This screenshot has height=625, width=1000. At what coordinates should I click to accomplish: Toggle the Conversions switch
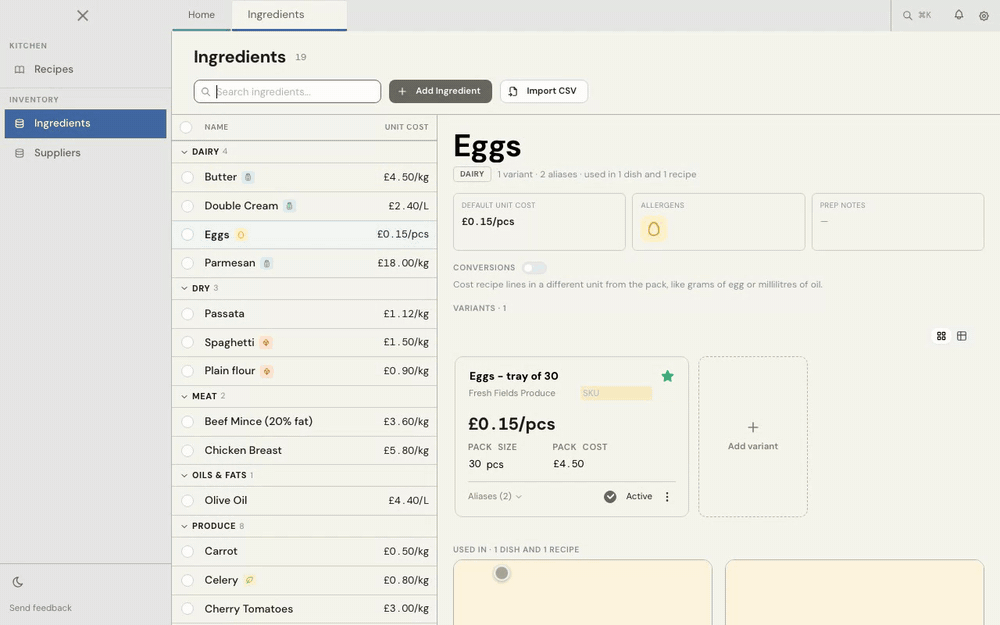(534, 268)
